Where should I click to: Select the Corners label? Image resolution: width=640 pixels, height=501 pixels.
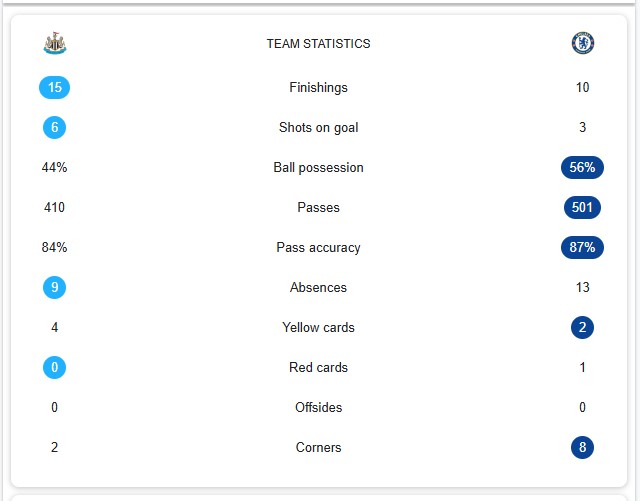pos(318,448)
